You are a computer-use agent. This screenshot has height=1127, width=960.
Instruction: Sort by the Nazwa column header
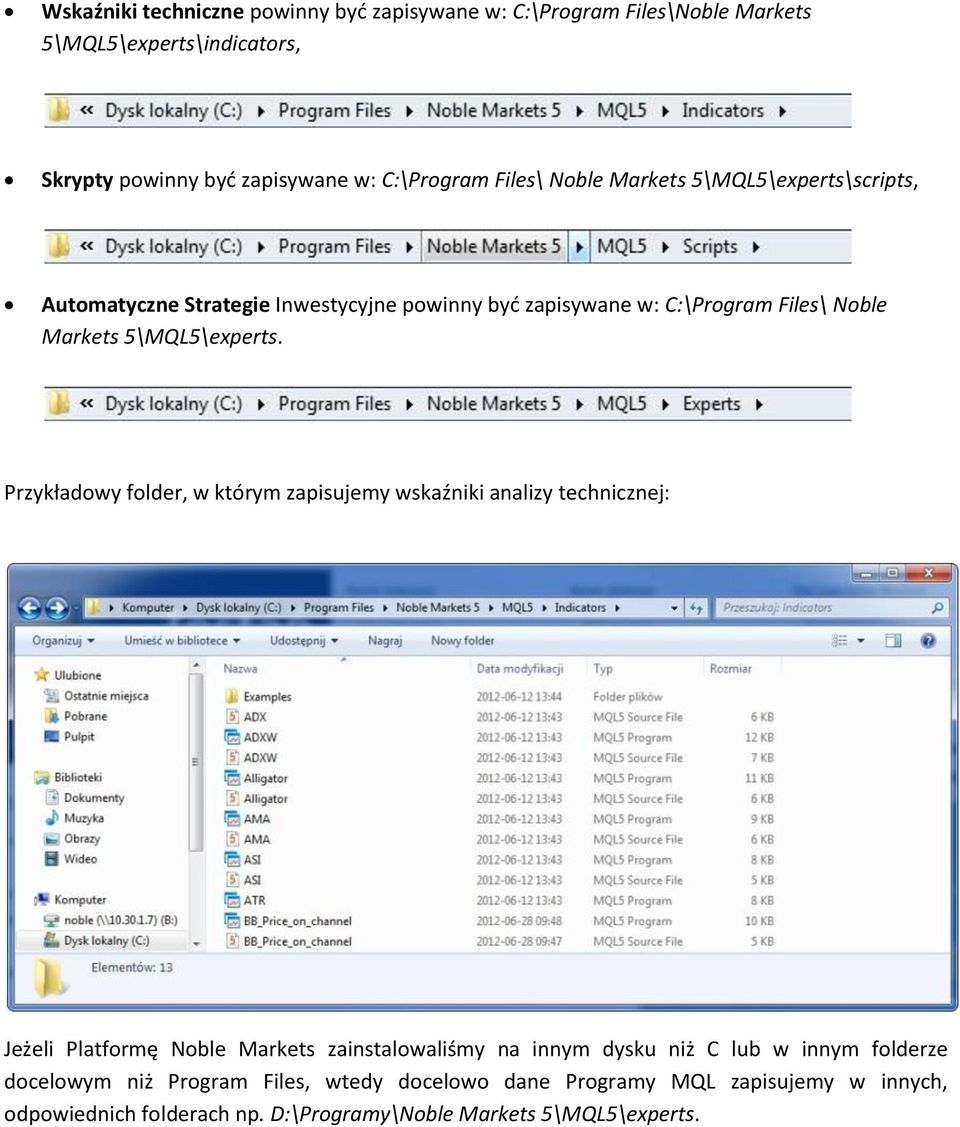[240, 668]
